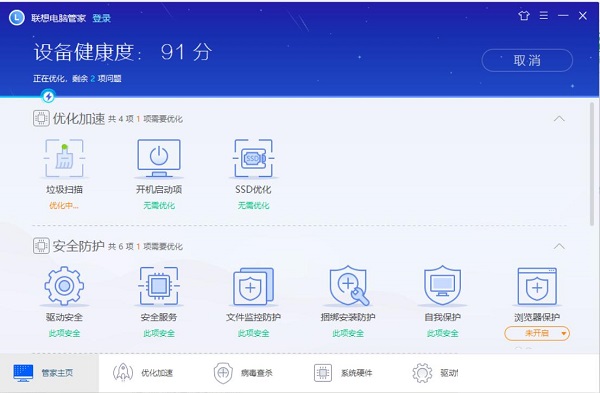
Task: Click the 优化中... status under 垃圾扫描
Action: [x=64, y=205]
